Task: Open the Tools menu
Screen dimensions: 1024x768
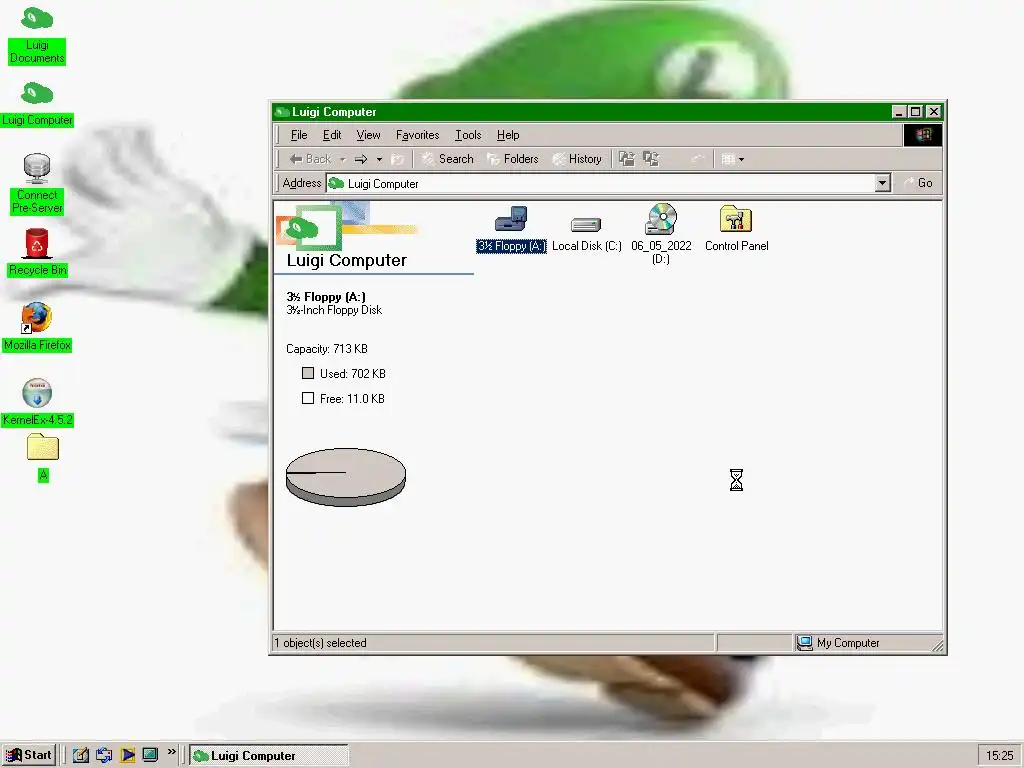Action: point(468,135)
